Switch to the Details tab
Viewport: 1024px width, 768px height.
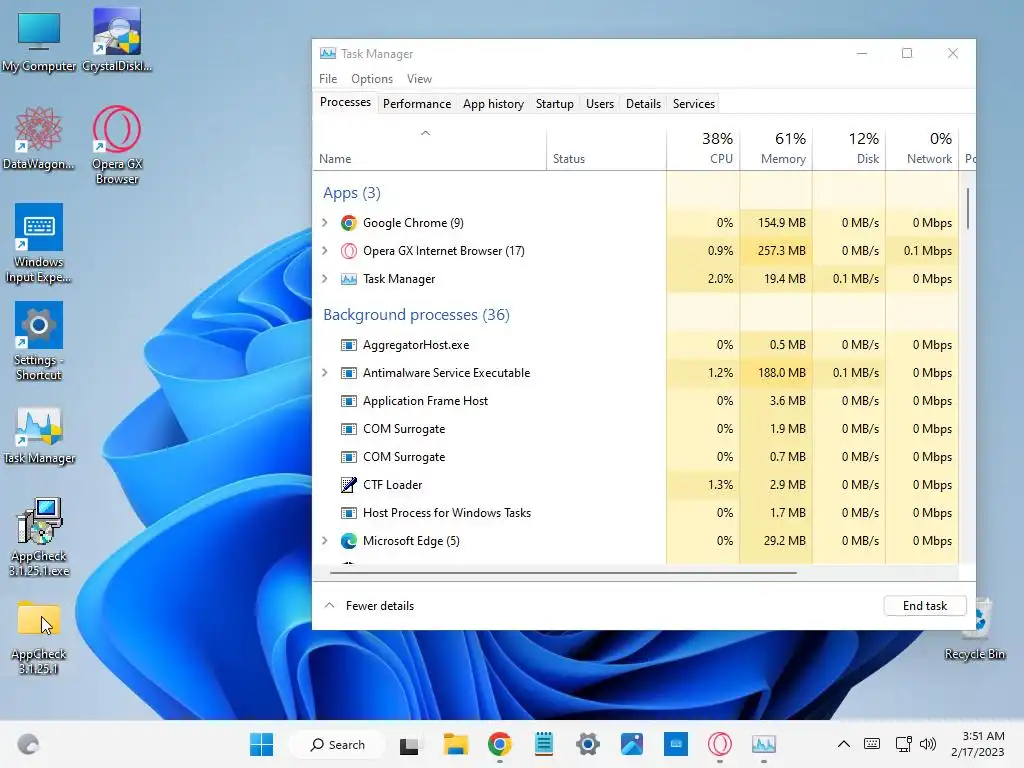click(643, 104)
